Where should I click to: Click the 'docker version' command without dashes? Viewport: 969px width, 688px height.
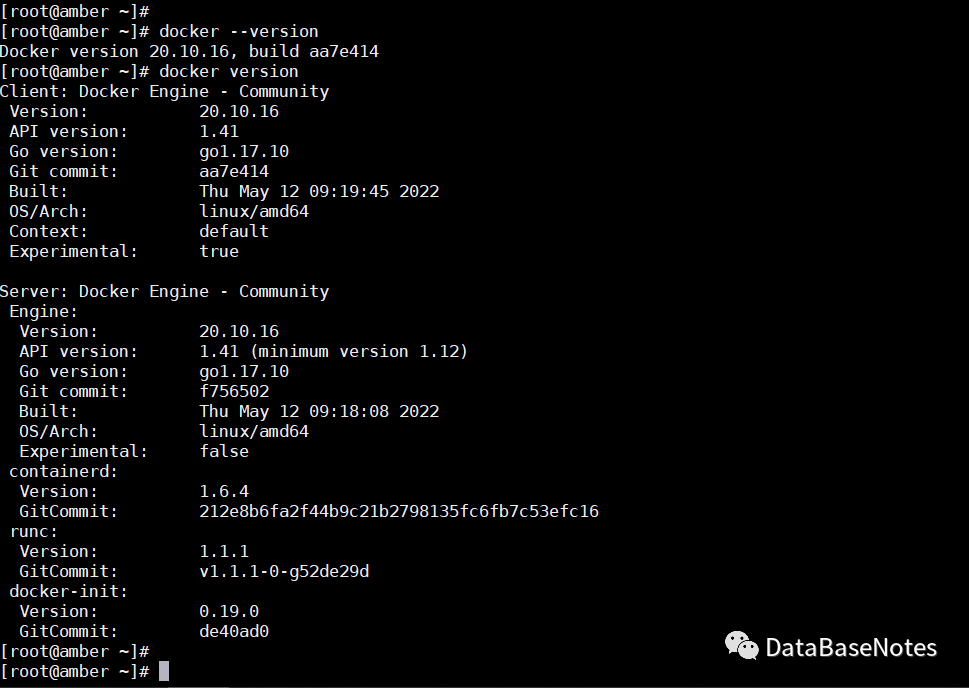[228, 71]
